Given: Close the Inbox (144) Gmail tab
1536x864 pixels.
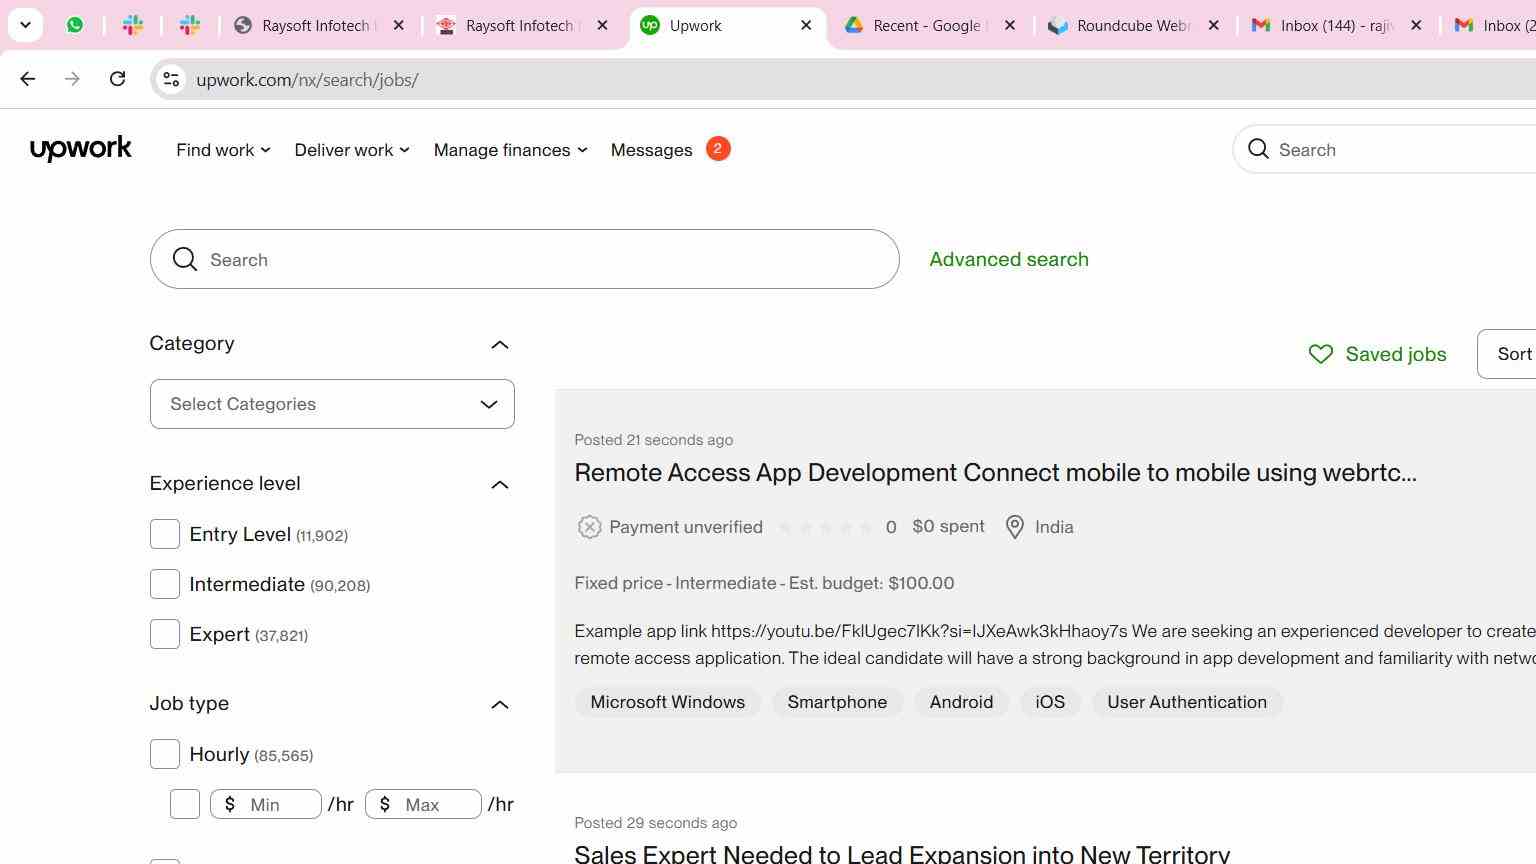Looking at the screenshot, I should [1416, 26].
